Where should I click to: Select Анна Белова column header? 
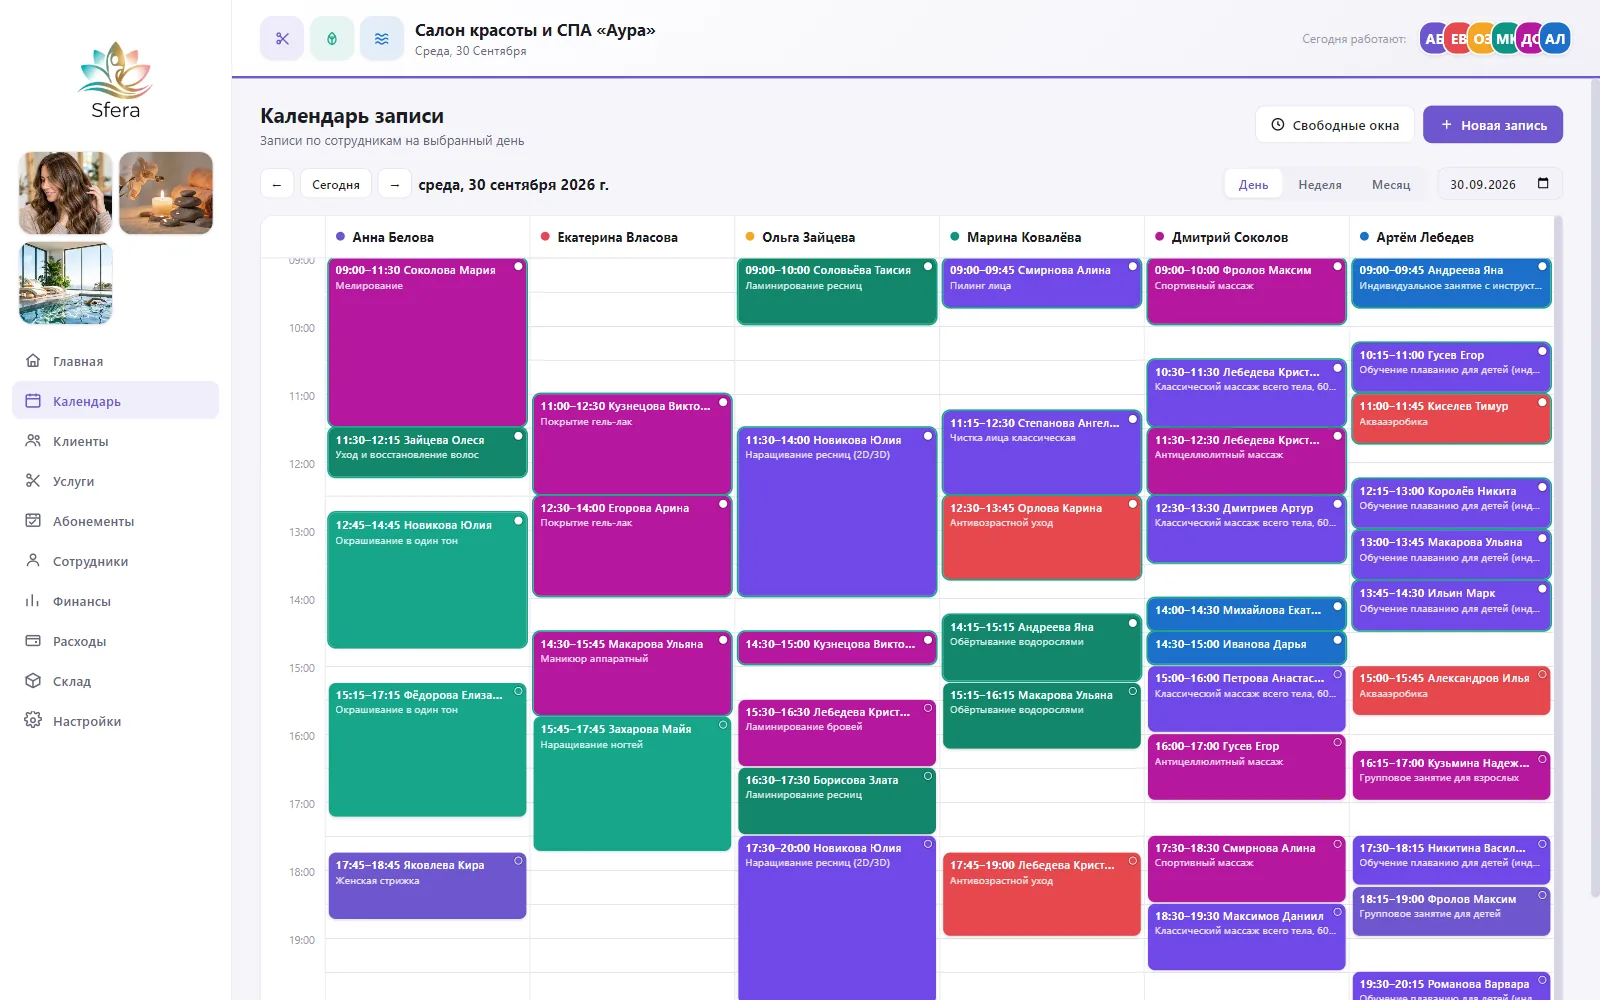click(x=428, y=237)
